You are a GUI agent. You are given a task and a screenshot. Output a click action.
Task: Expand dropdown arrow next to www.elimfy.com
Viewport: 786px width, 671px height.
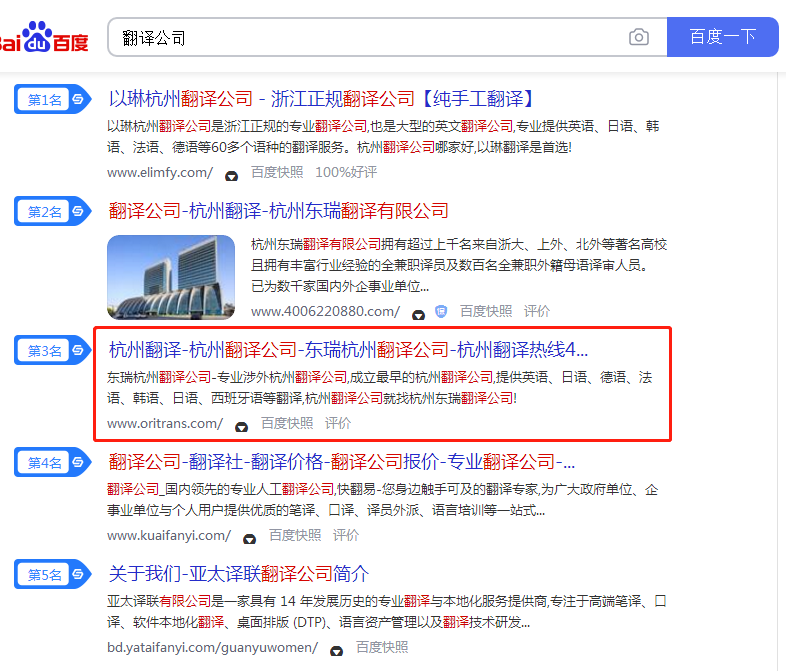coord(232,175)
